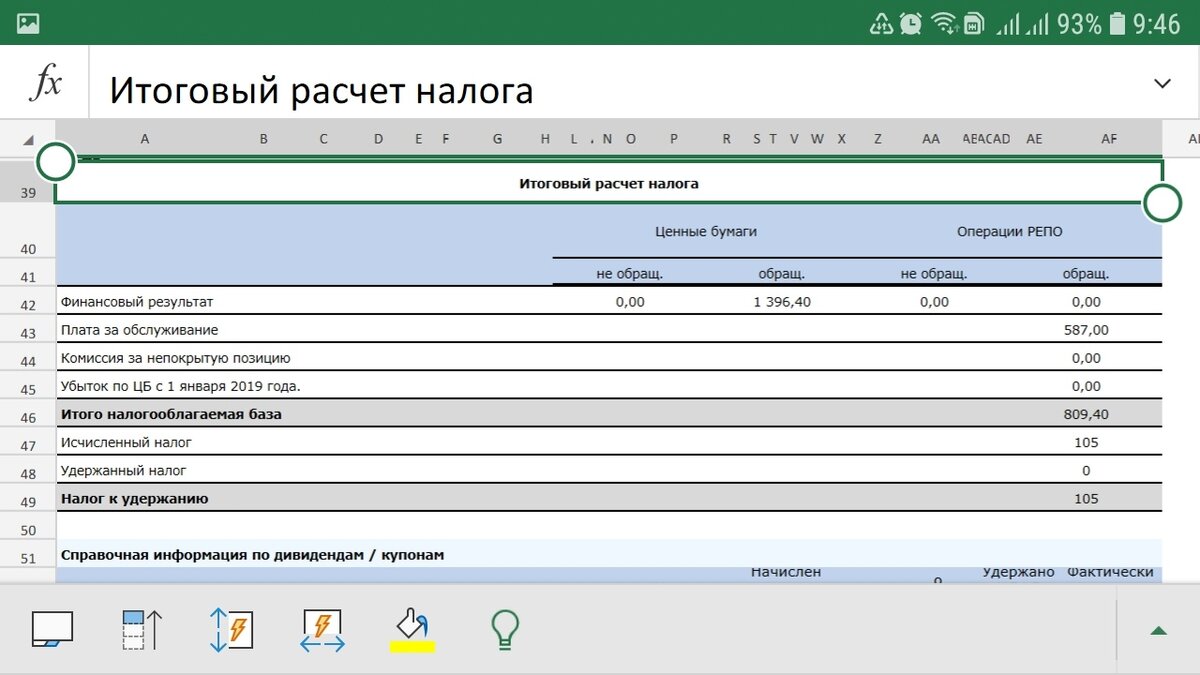Screen dimensions: 1200x675
Task: Tap the AutoFit row height lightning icon
Action: point(232,631)
